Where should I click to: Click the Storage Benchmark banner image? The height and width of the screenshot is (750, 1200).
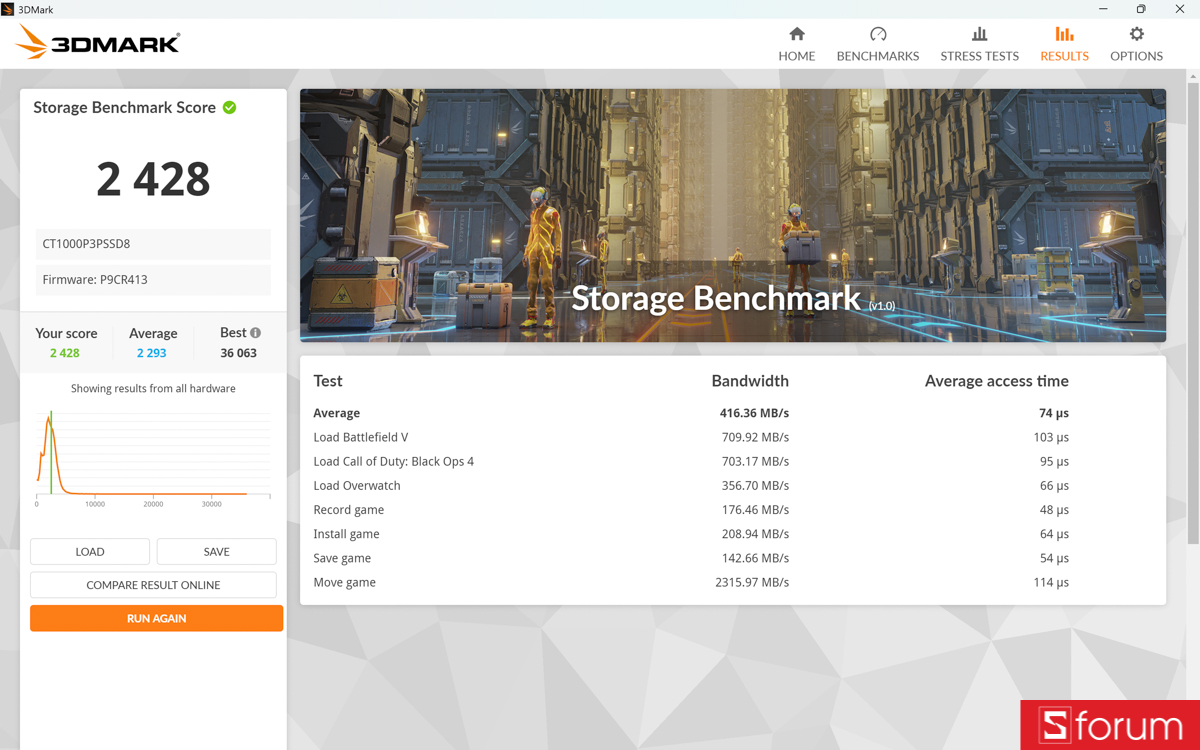pyautogui.click(x=733, y=215)
